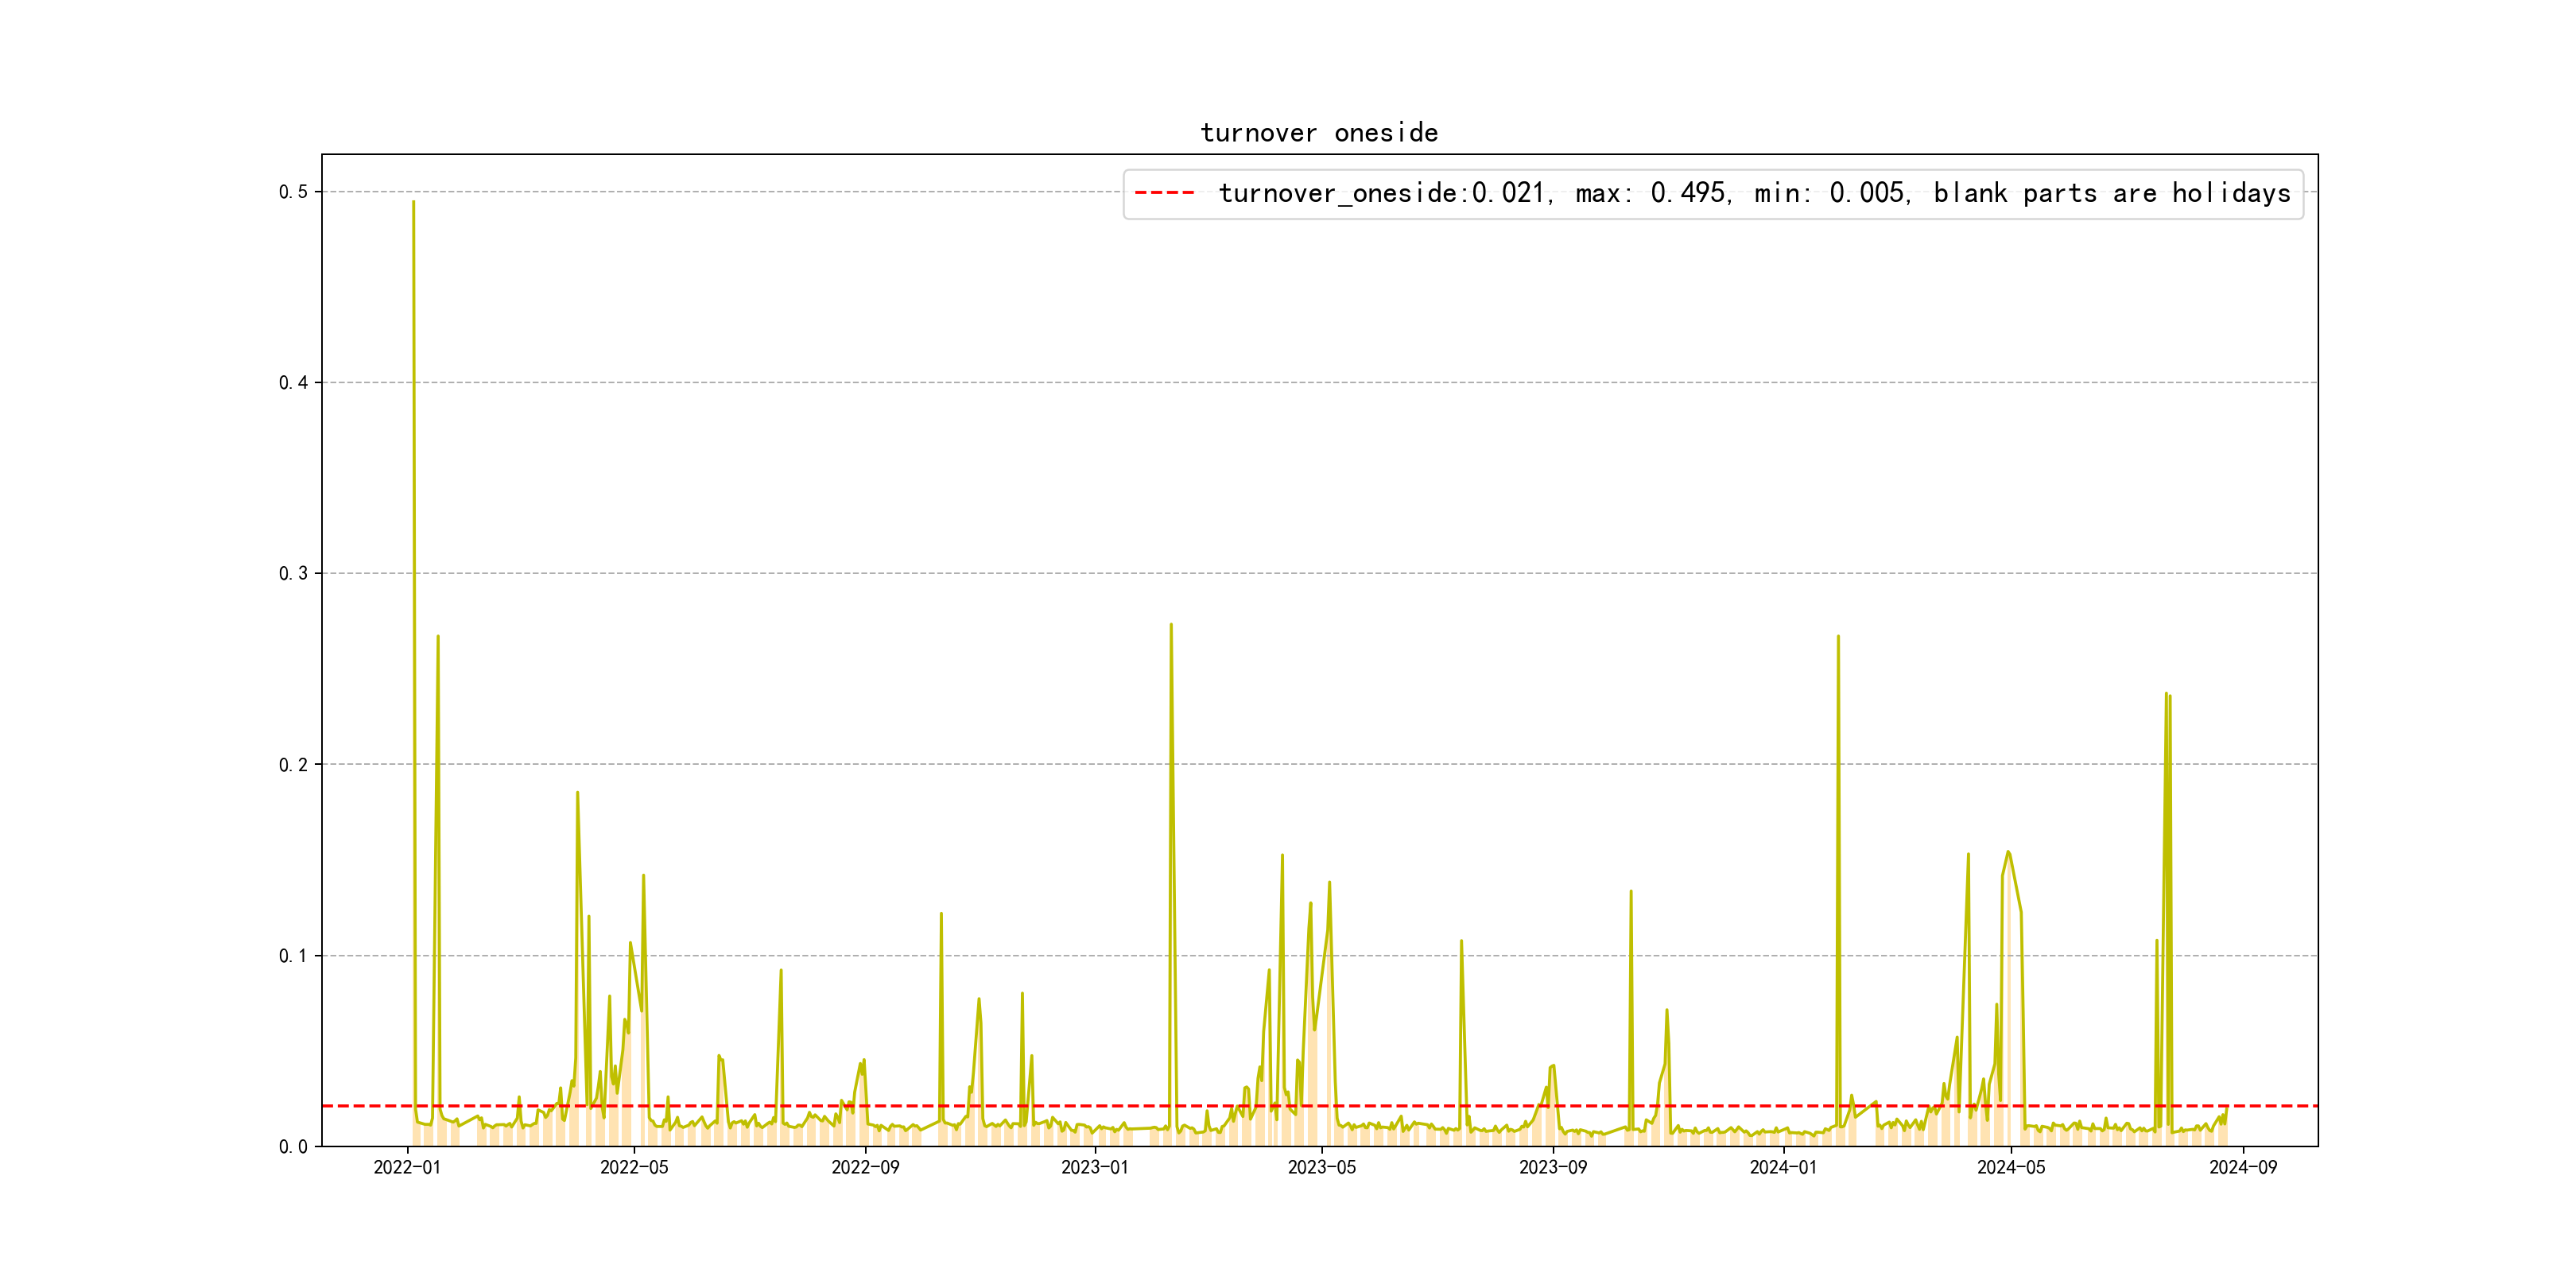Click the peak of the 0.495 spike
Image resolution: width=2576 pixels, height=1288 pixels.
413,202
